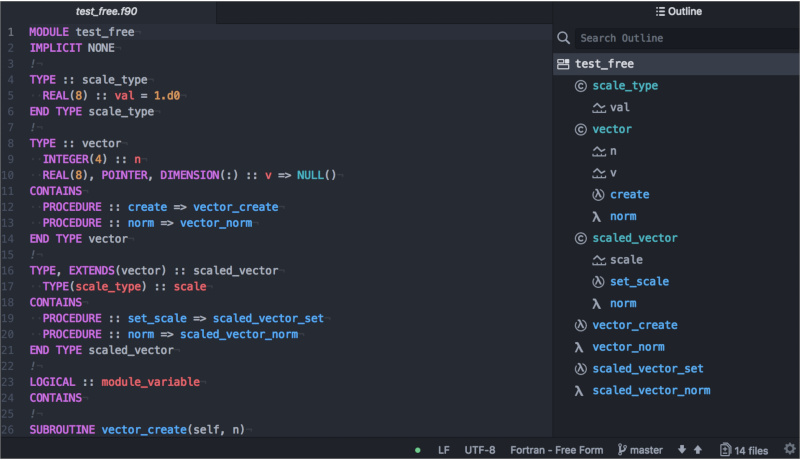Select scaled_vector_set in the outline
Viewport: 800px width, 460px height.
click(x=647, y=369)
